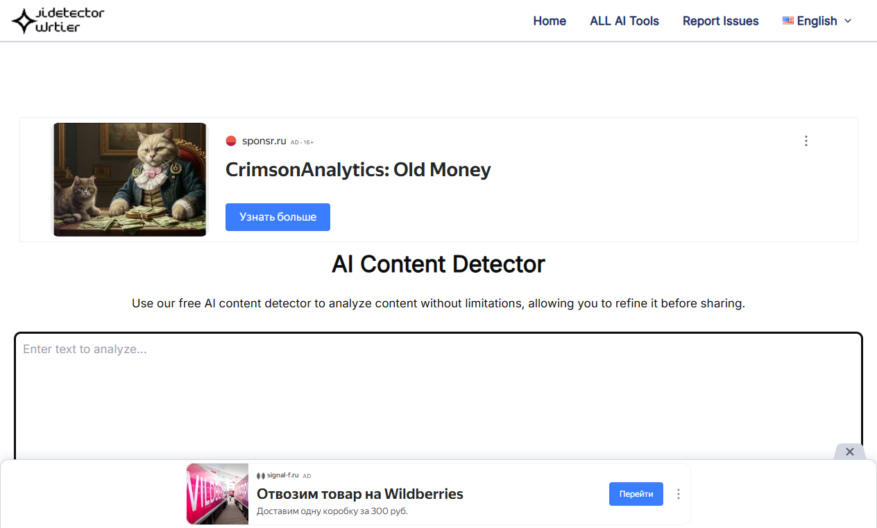The height and width of the screenshot is (528, 877).
Task: Click the flag icon beside English
Action: [788, 21]
